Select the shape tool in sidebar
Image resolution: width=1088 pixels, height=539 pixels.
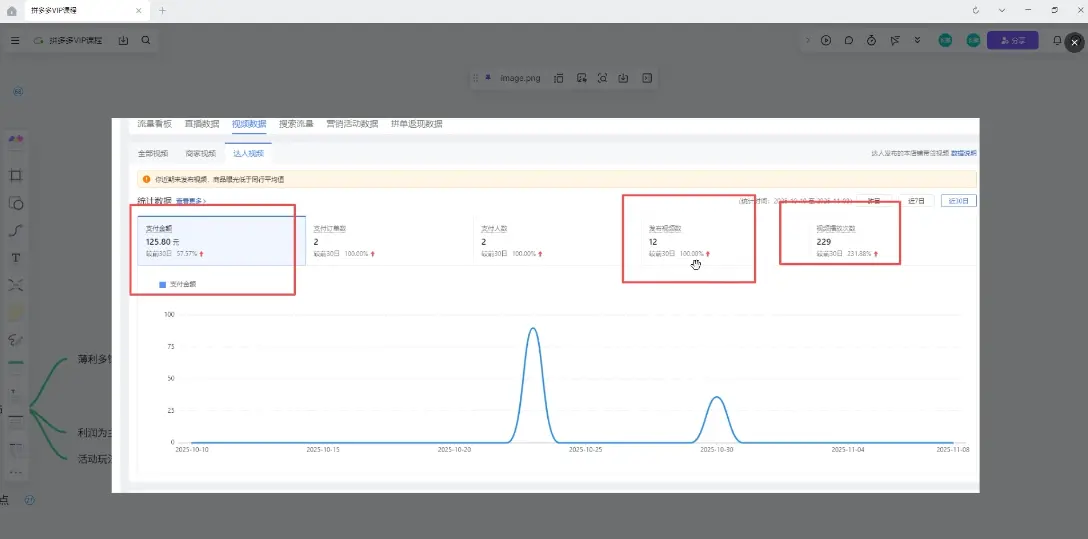(16, 203)
